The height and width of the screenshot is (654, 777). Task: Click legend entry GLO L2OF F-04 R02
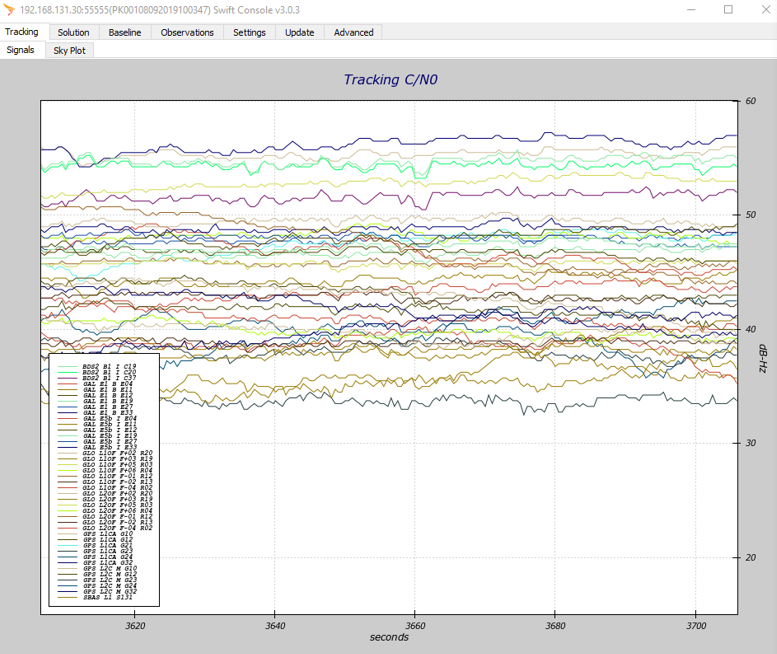click(x=105, y=528)
